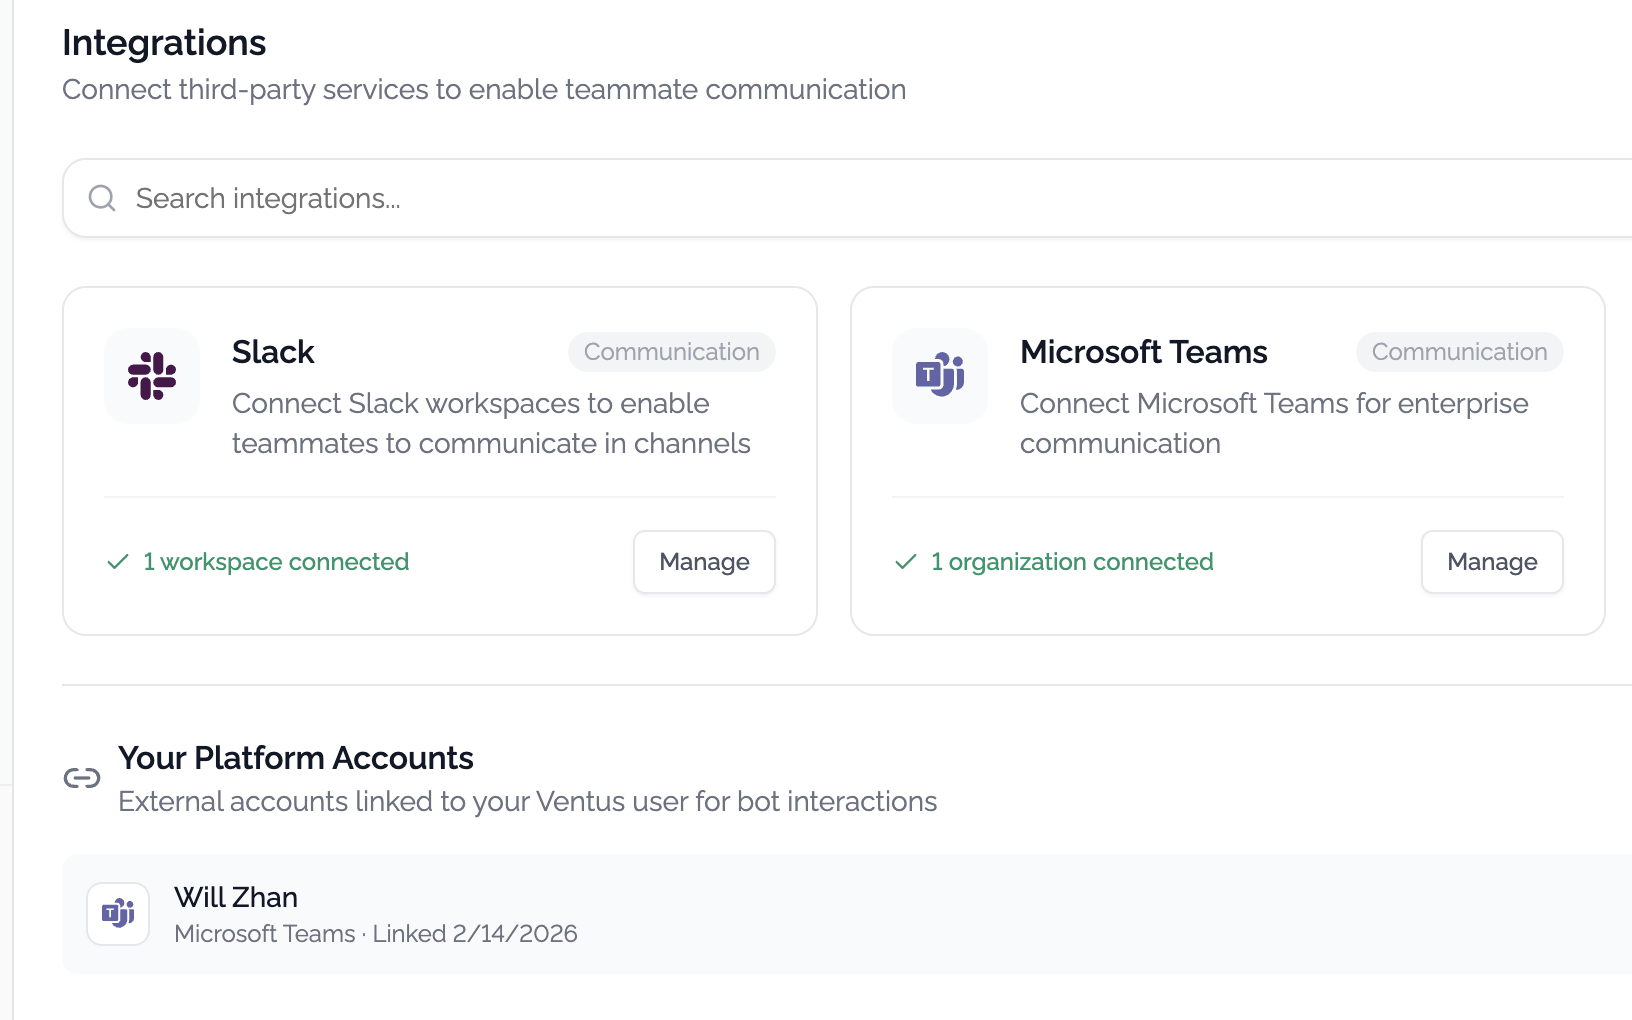Click the 'Integrations' page heading

coord(164,42)
